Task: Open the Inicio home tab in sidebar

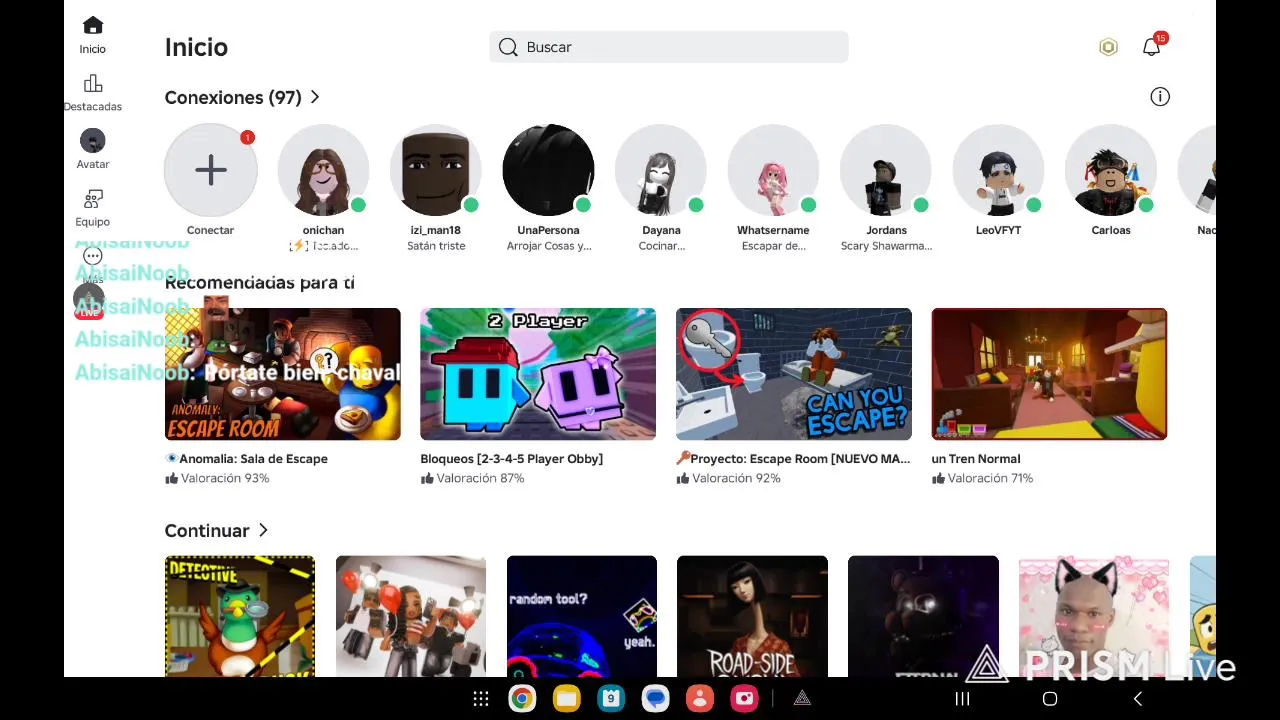Action: pyautogui.click(x=93, y=34)
